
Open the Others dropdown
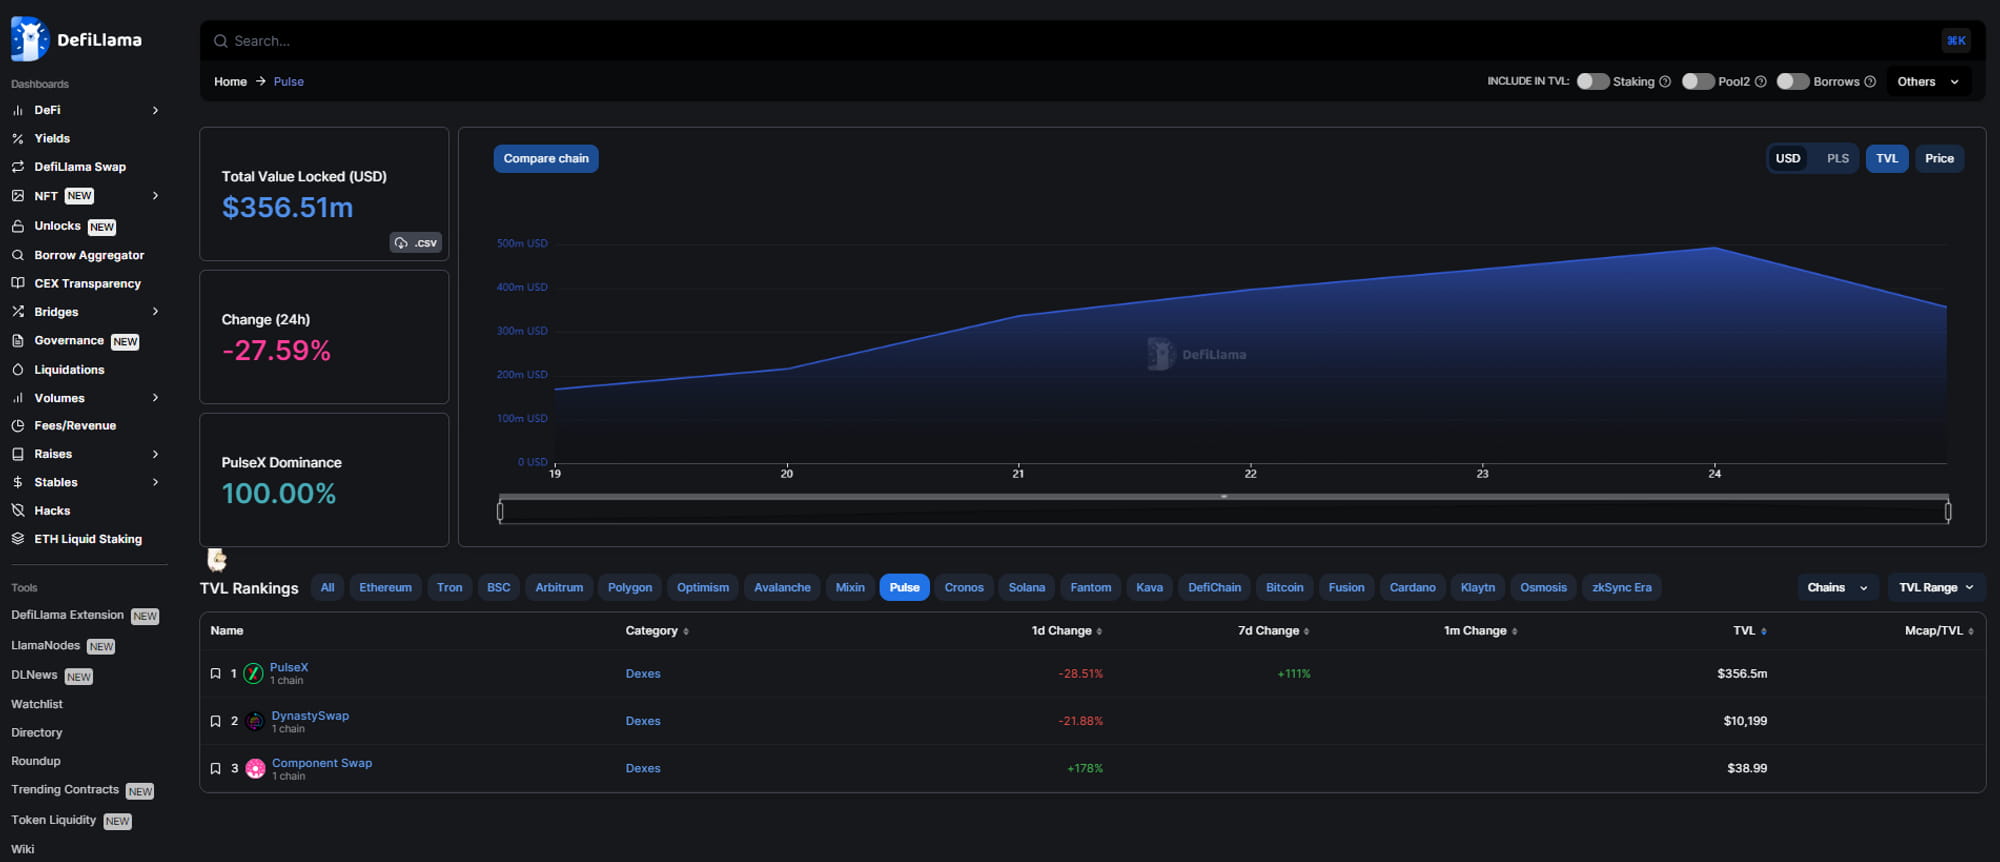pos(1928,82)
